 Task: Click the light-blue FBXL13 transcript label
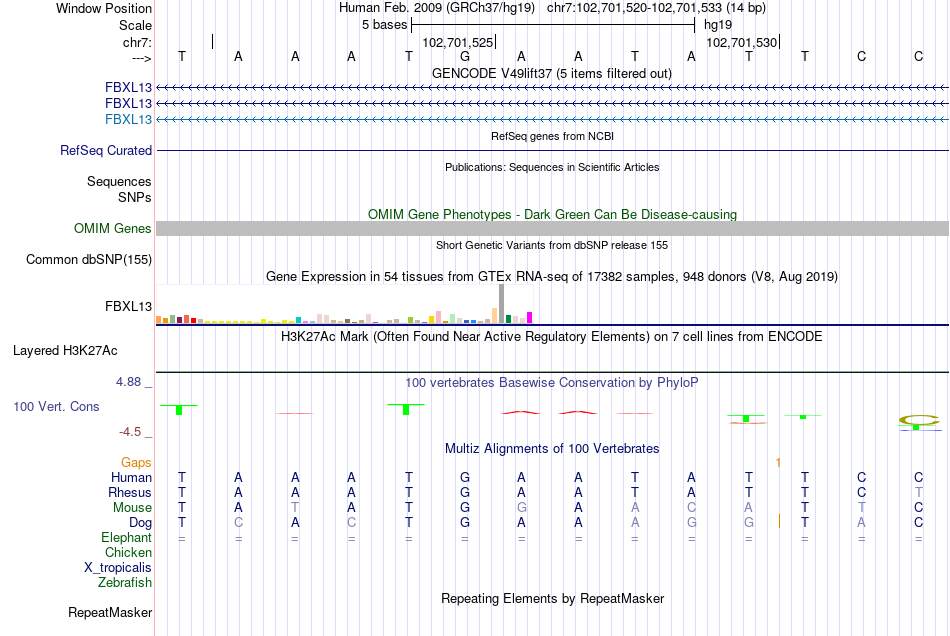click(128, 119)
